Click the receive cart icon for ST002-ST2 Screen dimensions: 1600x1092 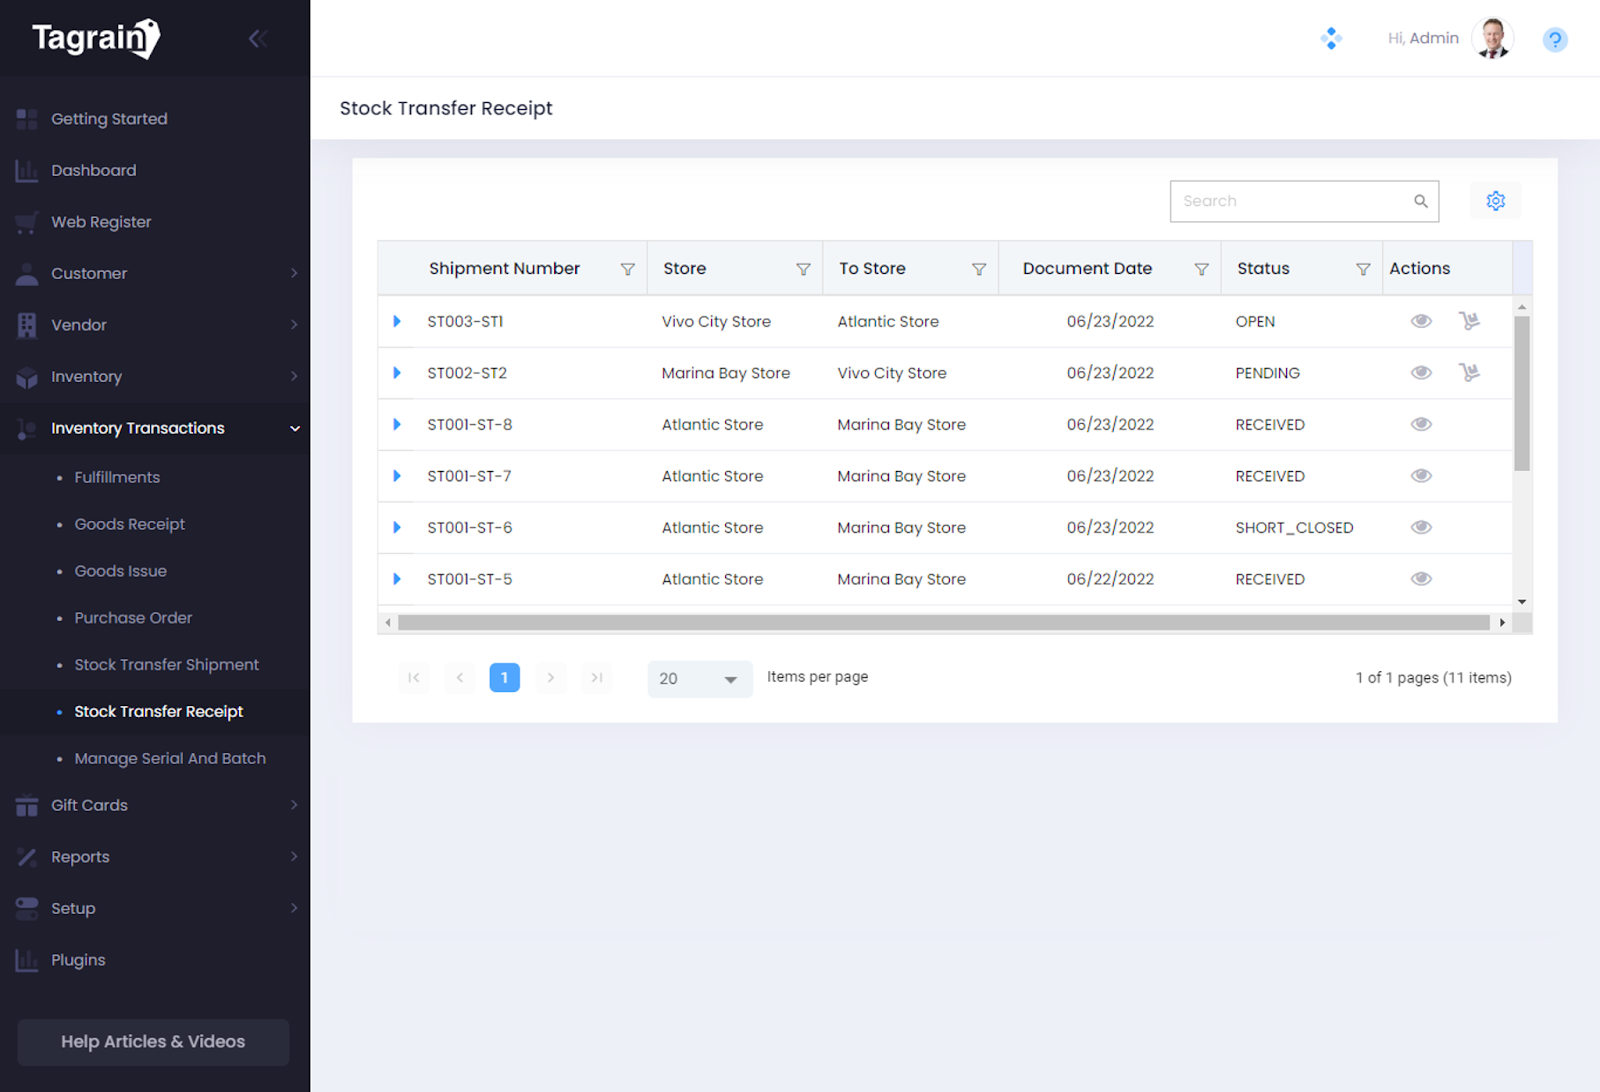point(1468,373)
